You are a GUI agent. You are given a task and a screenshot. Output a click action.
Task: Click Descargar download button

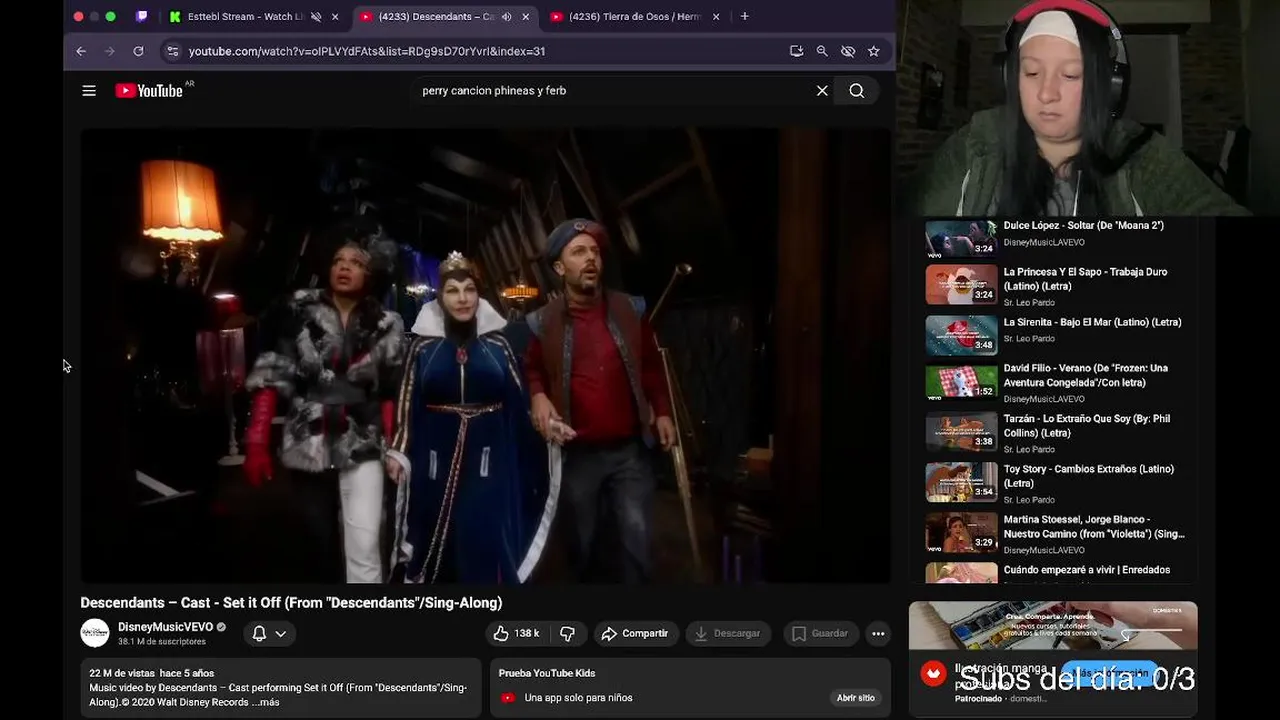tap(727, 633)
